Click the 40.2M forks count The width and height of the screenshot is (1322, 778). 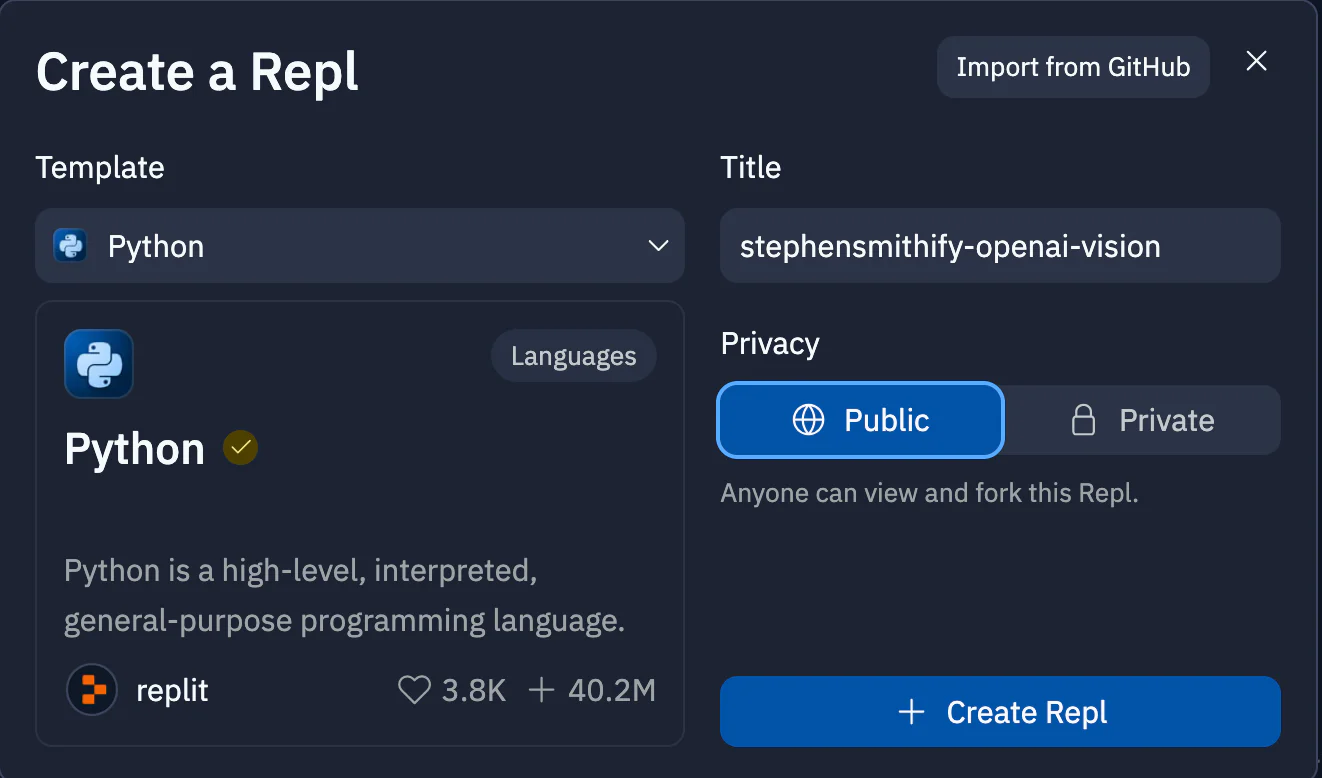612,690
